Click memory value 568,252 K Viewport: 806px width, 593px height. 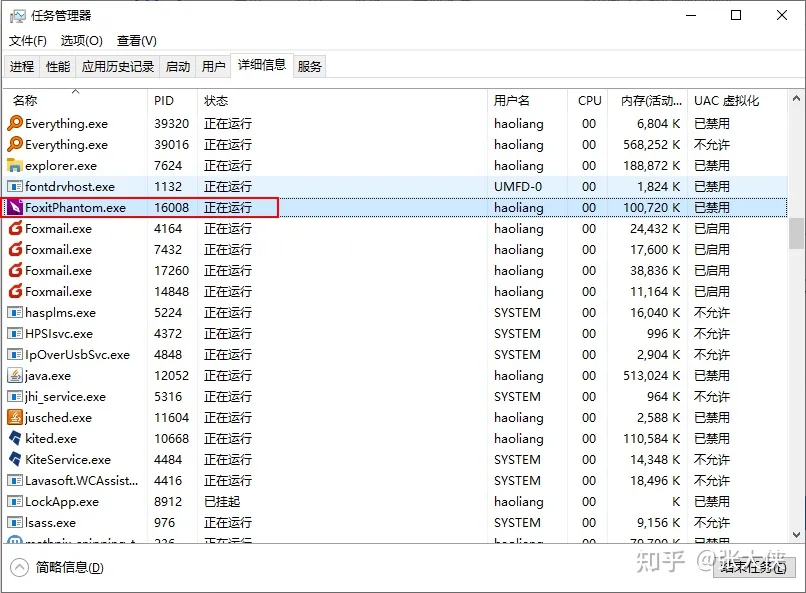[652, 144]
